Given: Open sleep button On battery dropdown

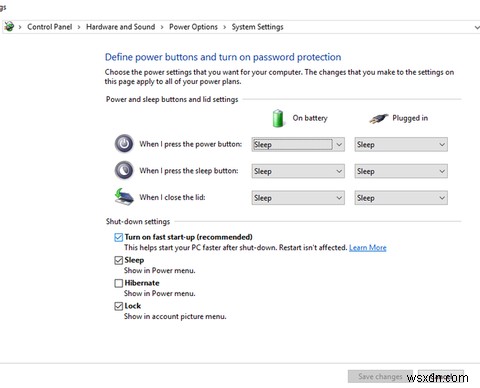Looking at the screenshot, I should coord(298,171).
